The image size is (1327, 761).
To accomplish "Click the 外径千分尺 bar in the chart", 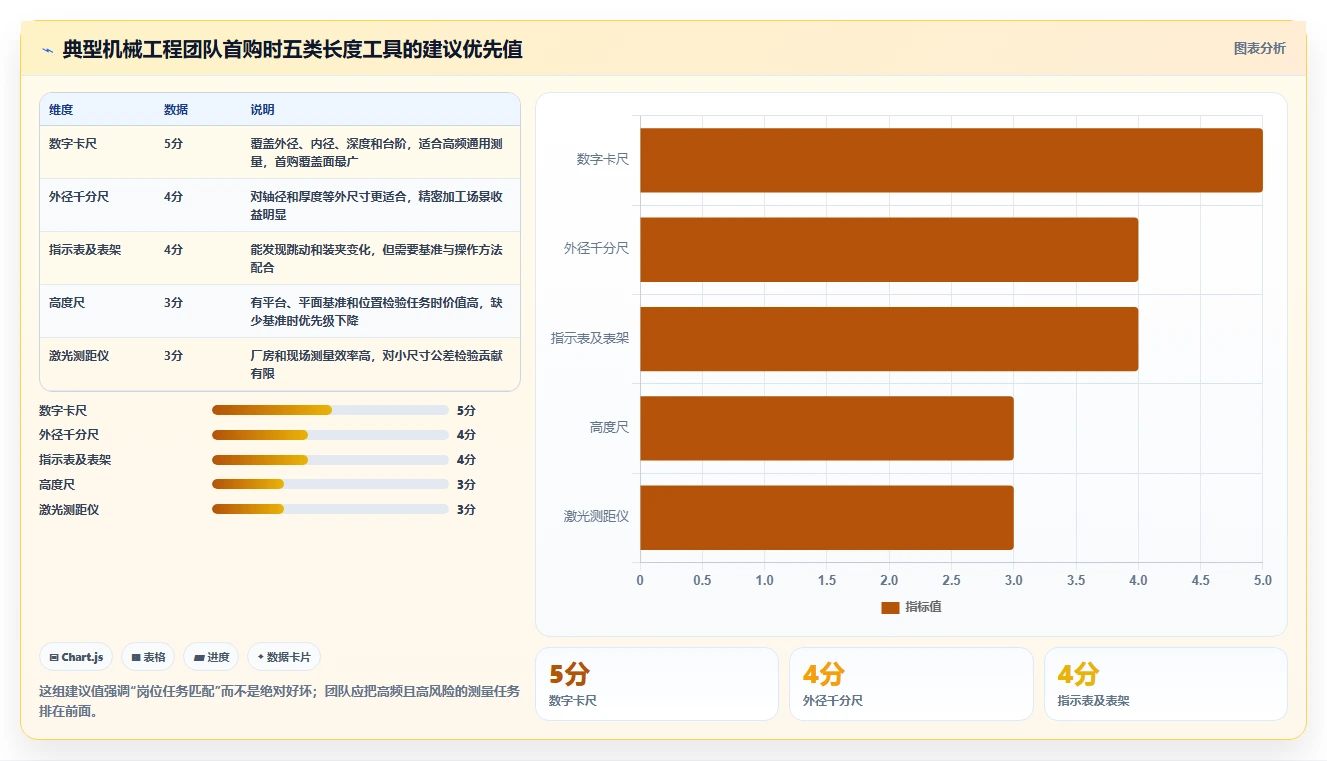I will point(889,249).
